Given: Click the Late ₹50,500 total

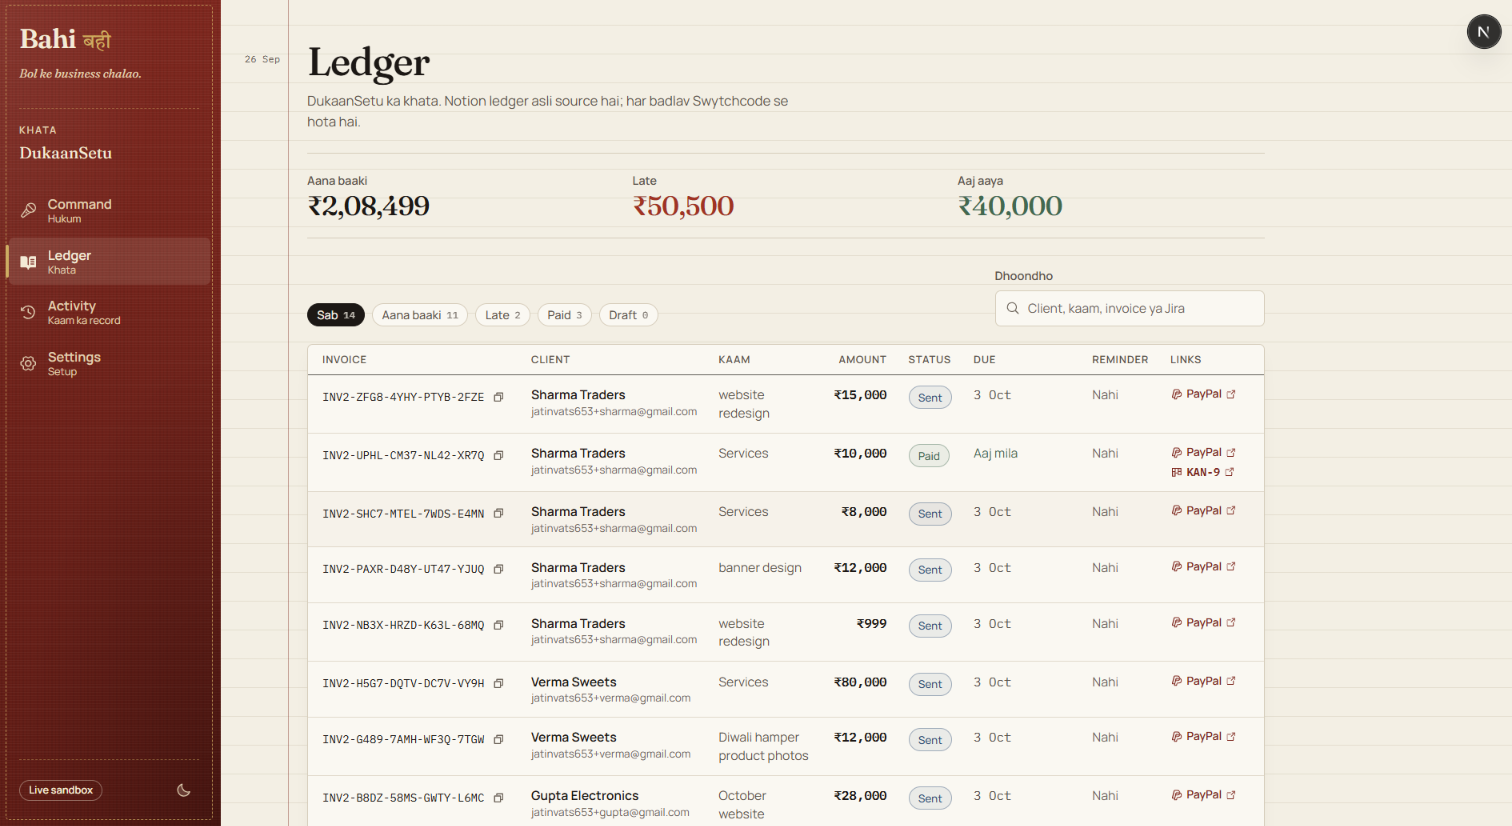Looking at the screenshot, I should pyautogui.click(x=684, y=206).
